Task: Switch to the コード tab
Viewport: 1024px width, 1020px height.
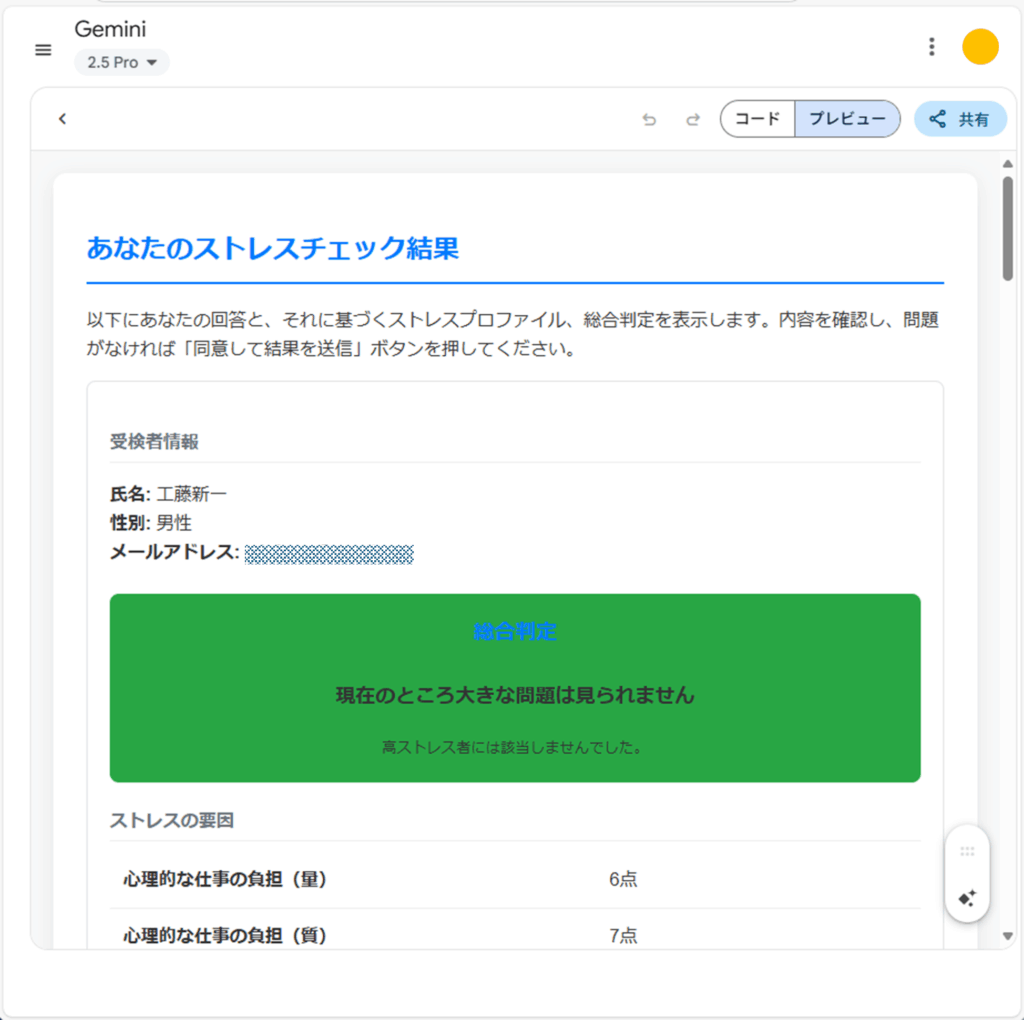Action: [758, 119]
